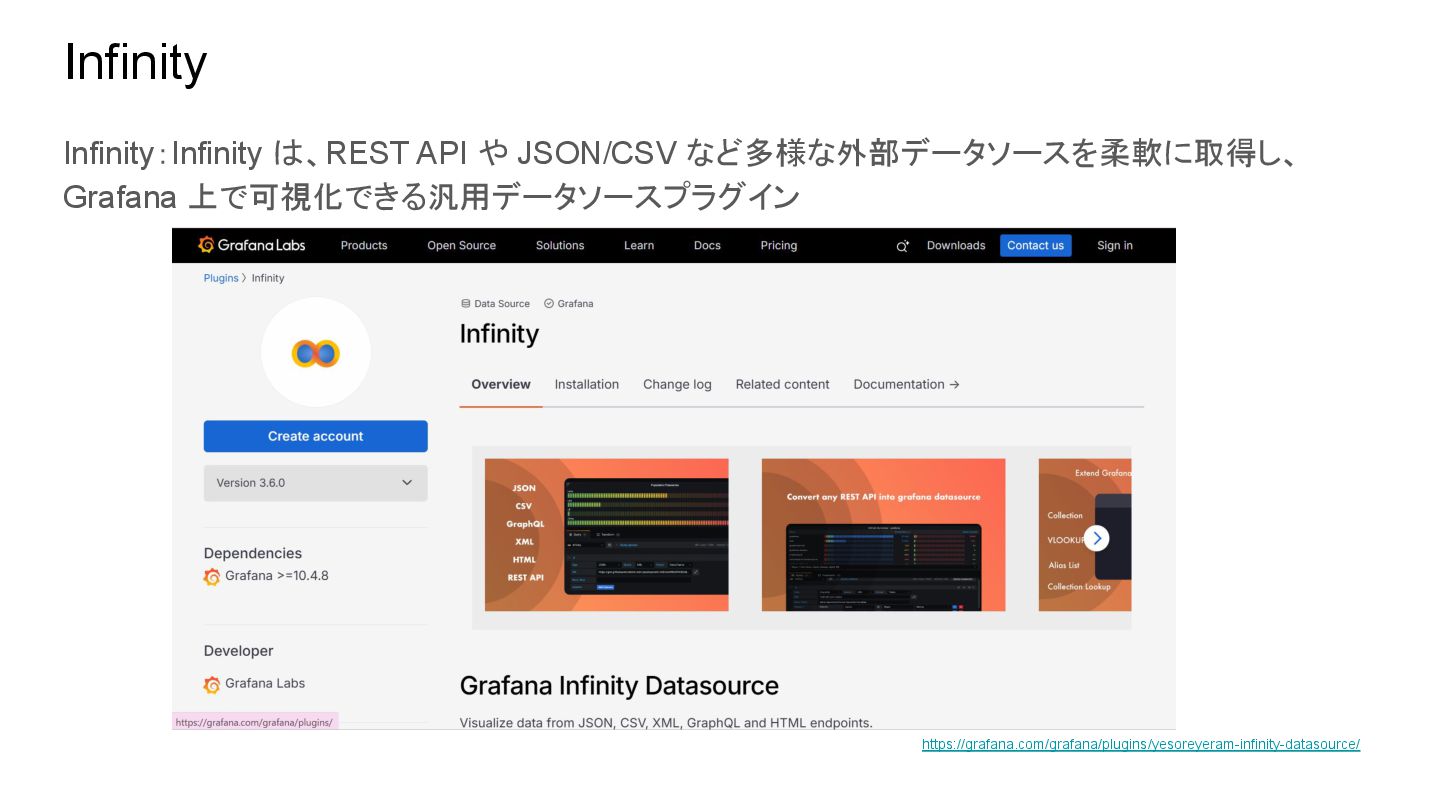Click the Grafana Labs icon under Developer
Viewport: 1440px width, 810px height.
click(212, 685)
